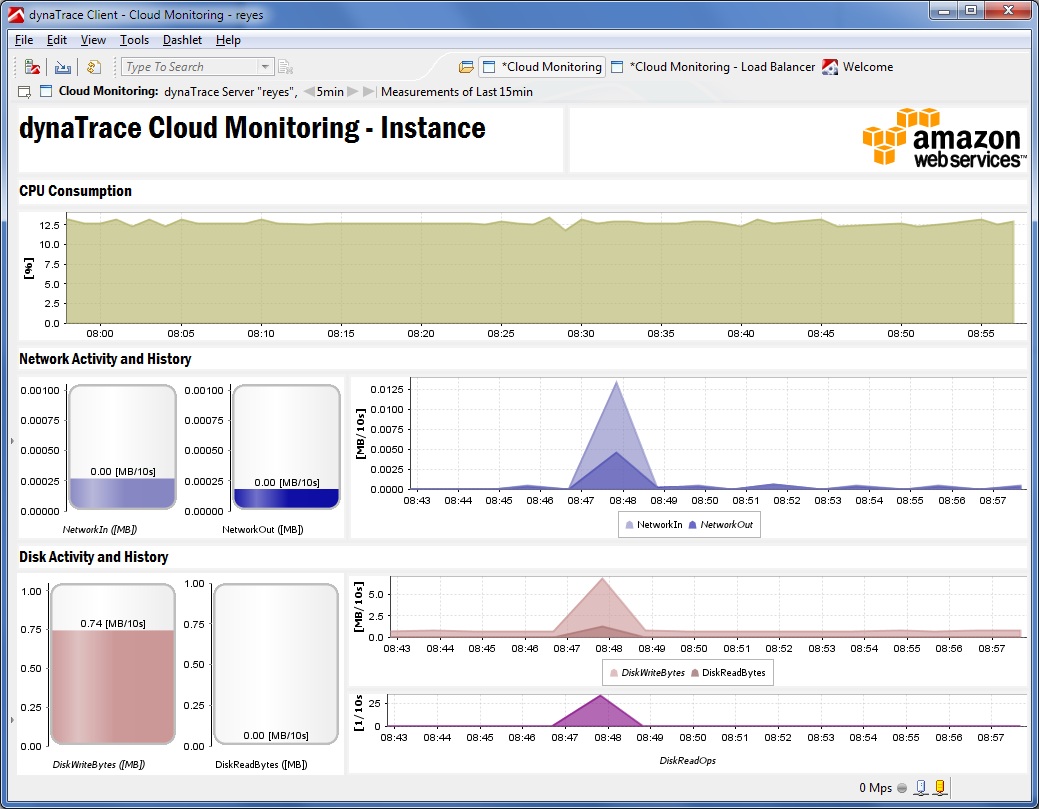Viewport: 1039px width, 809px height.
Task: Expand the small arrow left of the Network gauges
Action: point(12,441)
